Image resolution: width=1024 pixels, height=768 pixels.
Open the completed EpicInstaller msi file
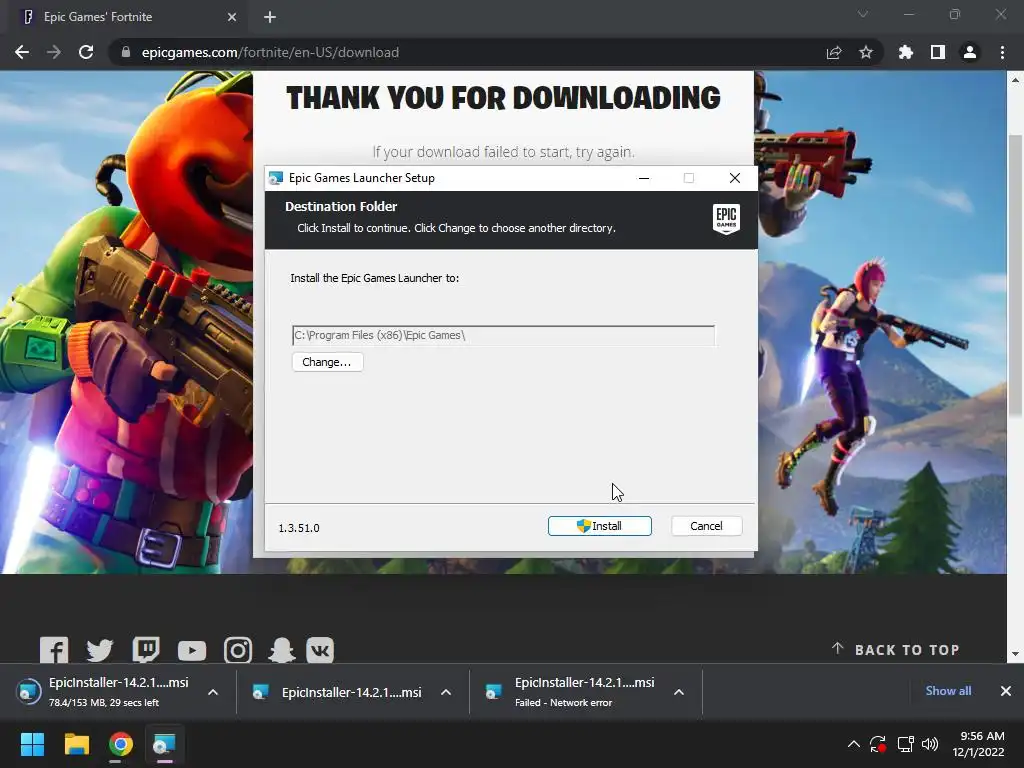point(337,692)
